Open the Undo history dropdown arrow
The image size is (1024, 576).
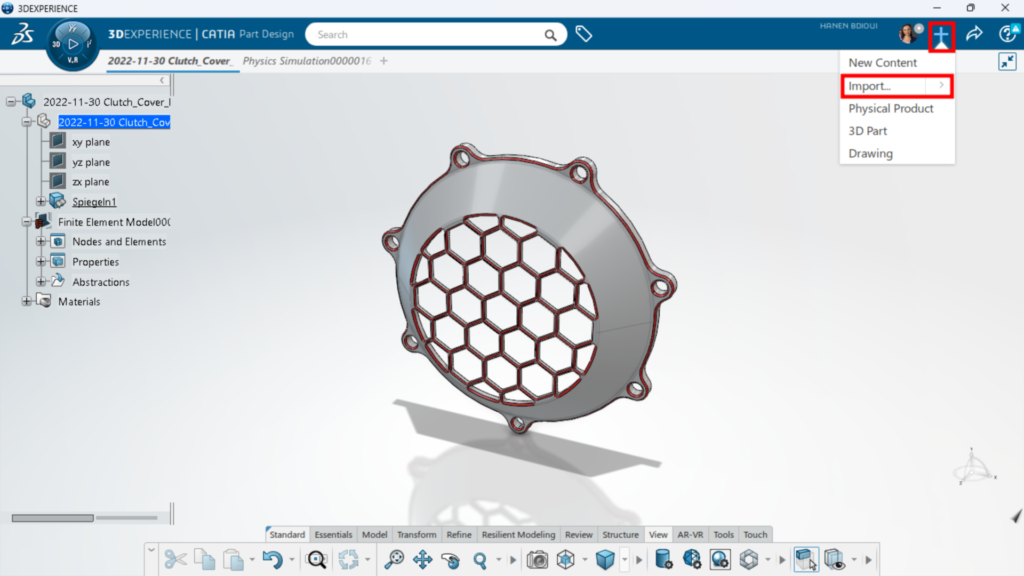click(x=292, y=560)
